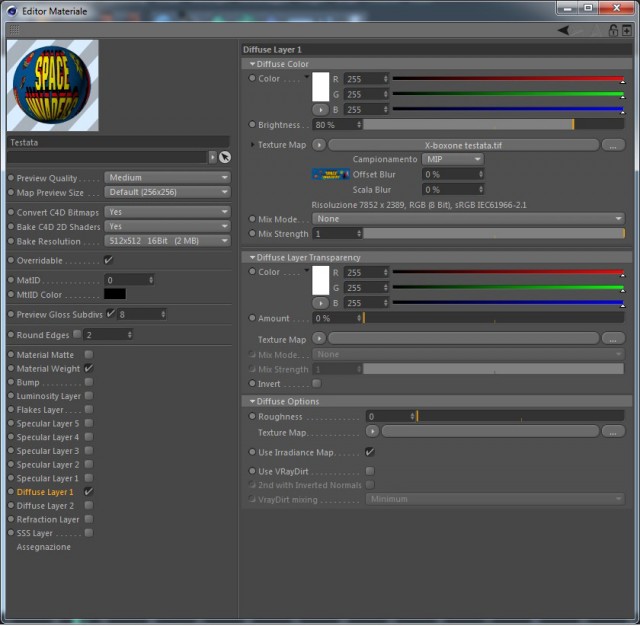Open file browser for X-boxone testata.tif texture

pos(613,145)
